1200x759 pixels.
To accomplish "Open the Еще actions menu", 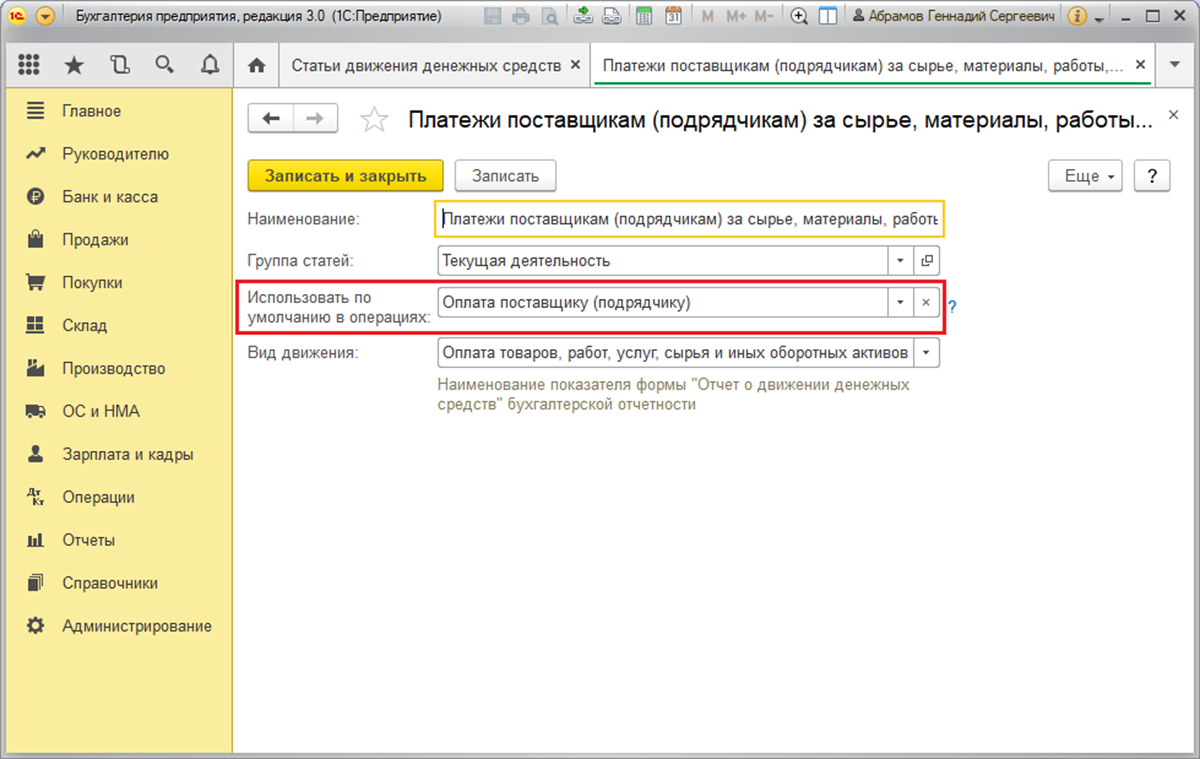I will 1085,176.
